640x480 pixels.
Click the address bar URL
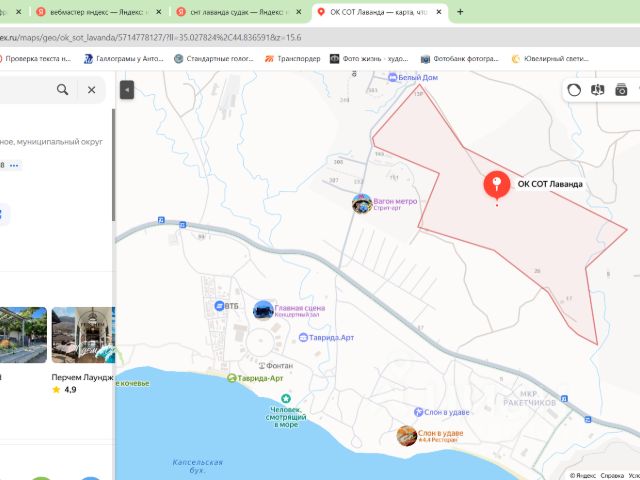(151, 38)
